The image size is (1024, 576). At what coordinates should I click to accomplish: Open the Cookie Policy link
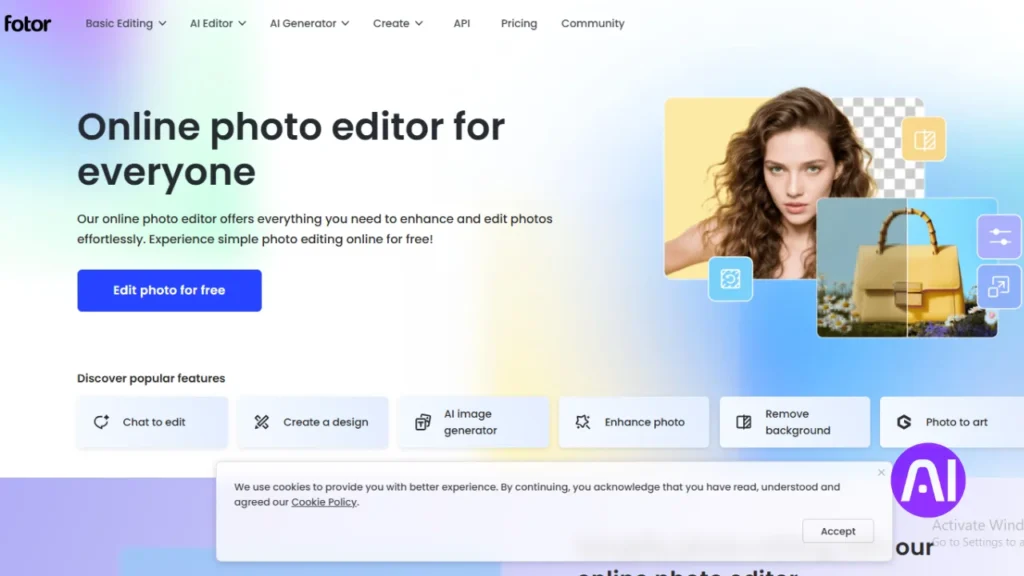click(x=323, y=502)
